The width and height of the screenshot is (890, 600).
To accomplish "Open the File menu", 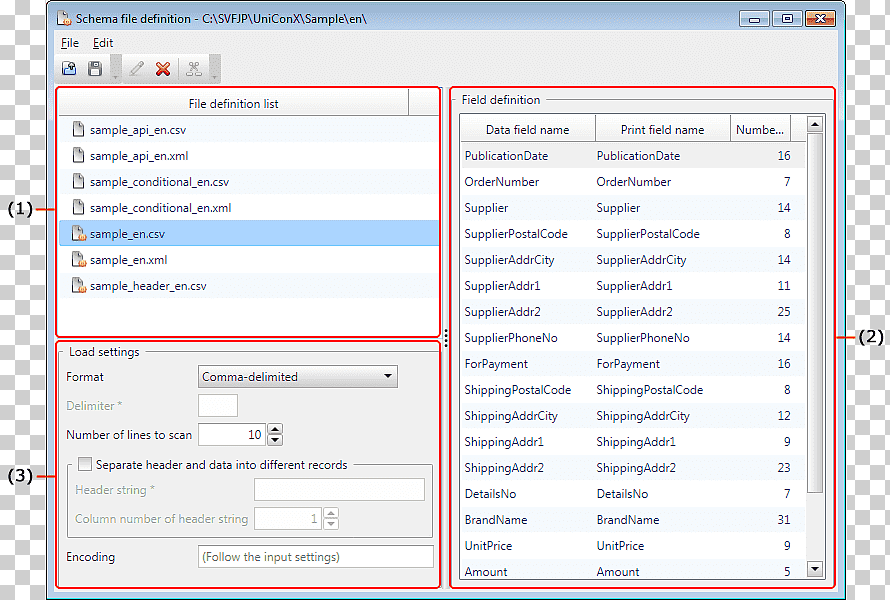I will tap(70, 43).
